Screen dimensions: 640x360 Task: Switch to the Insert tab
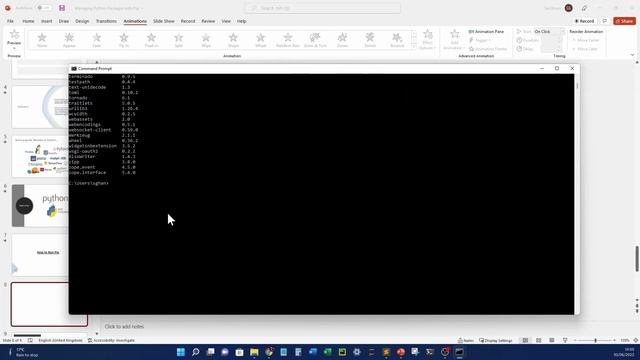(46, 21)
